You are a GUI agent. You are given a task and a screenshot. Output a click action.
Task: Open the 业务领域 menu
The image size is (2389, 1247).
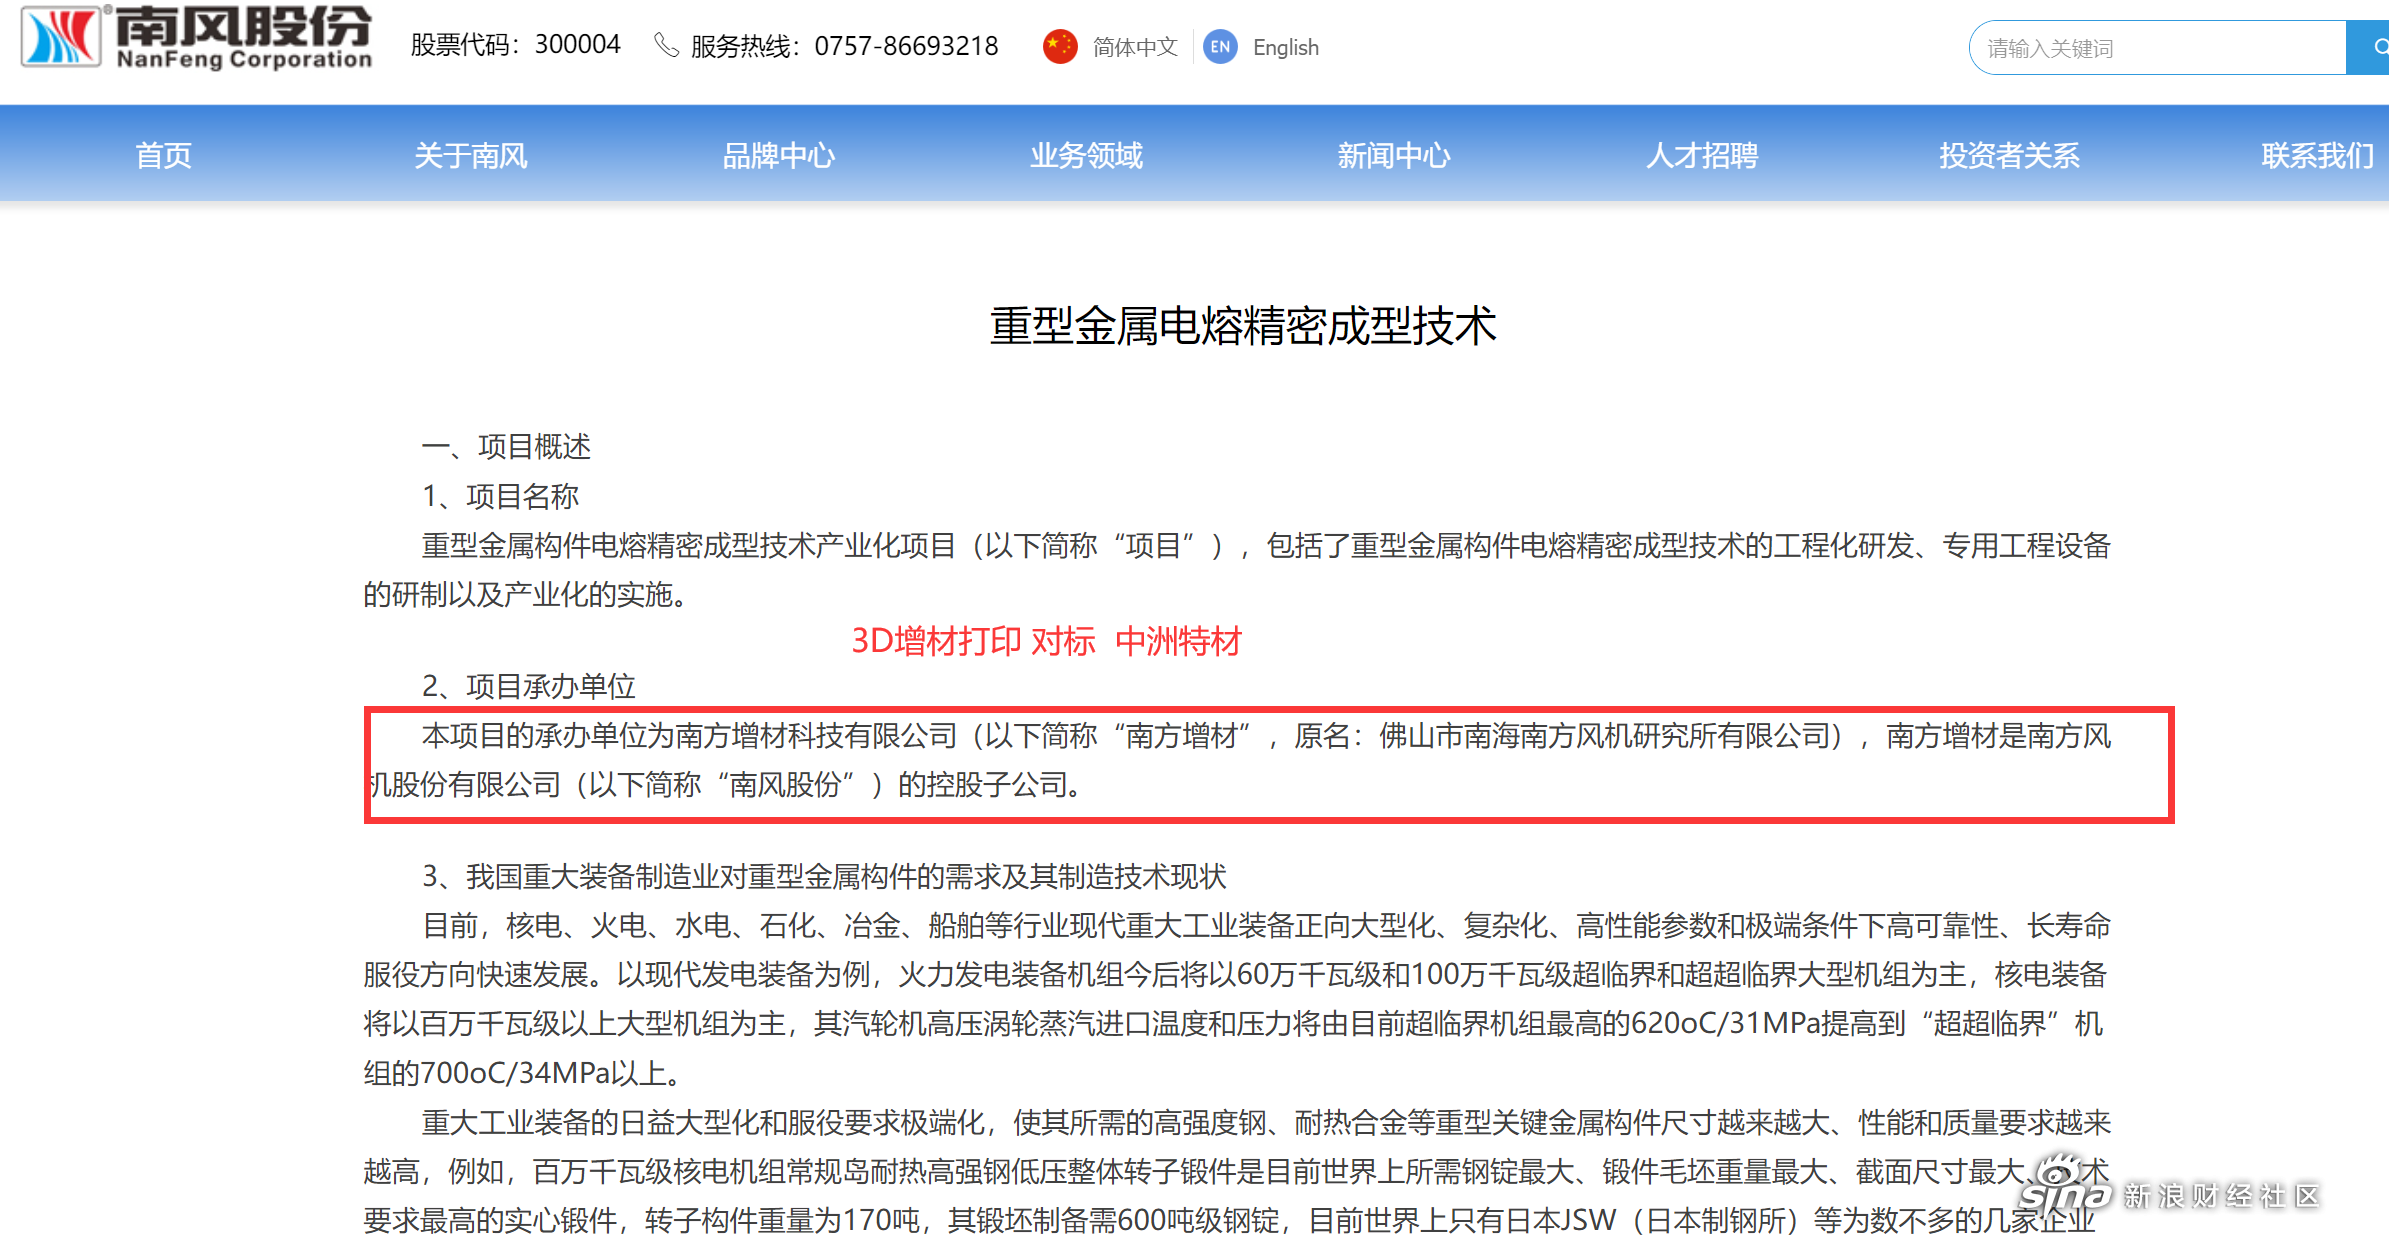point(1087,155)
